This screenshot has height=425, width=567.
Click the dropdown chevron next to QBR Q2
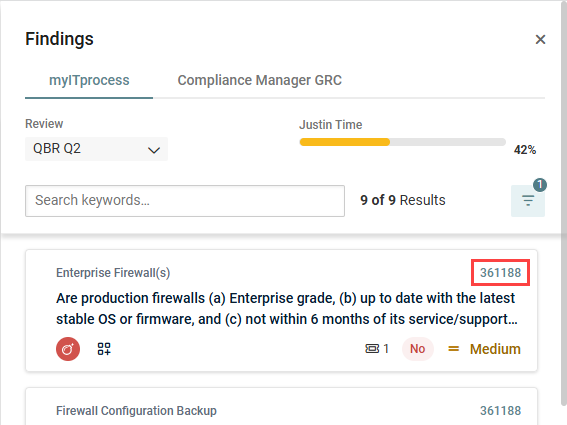click(x=154, y=150)
